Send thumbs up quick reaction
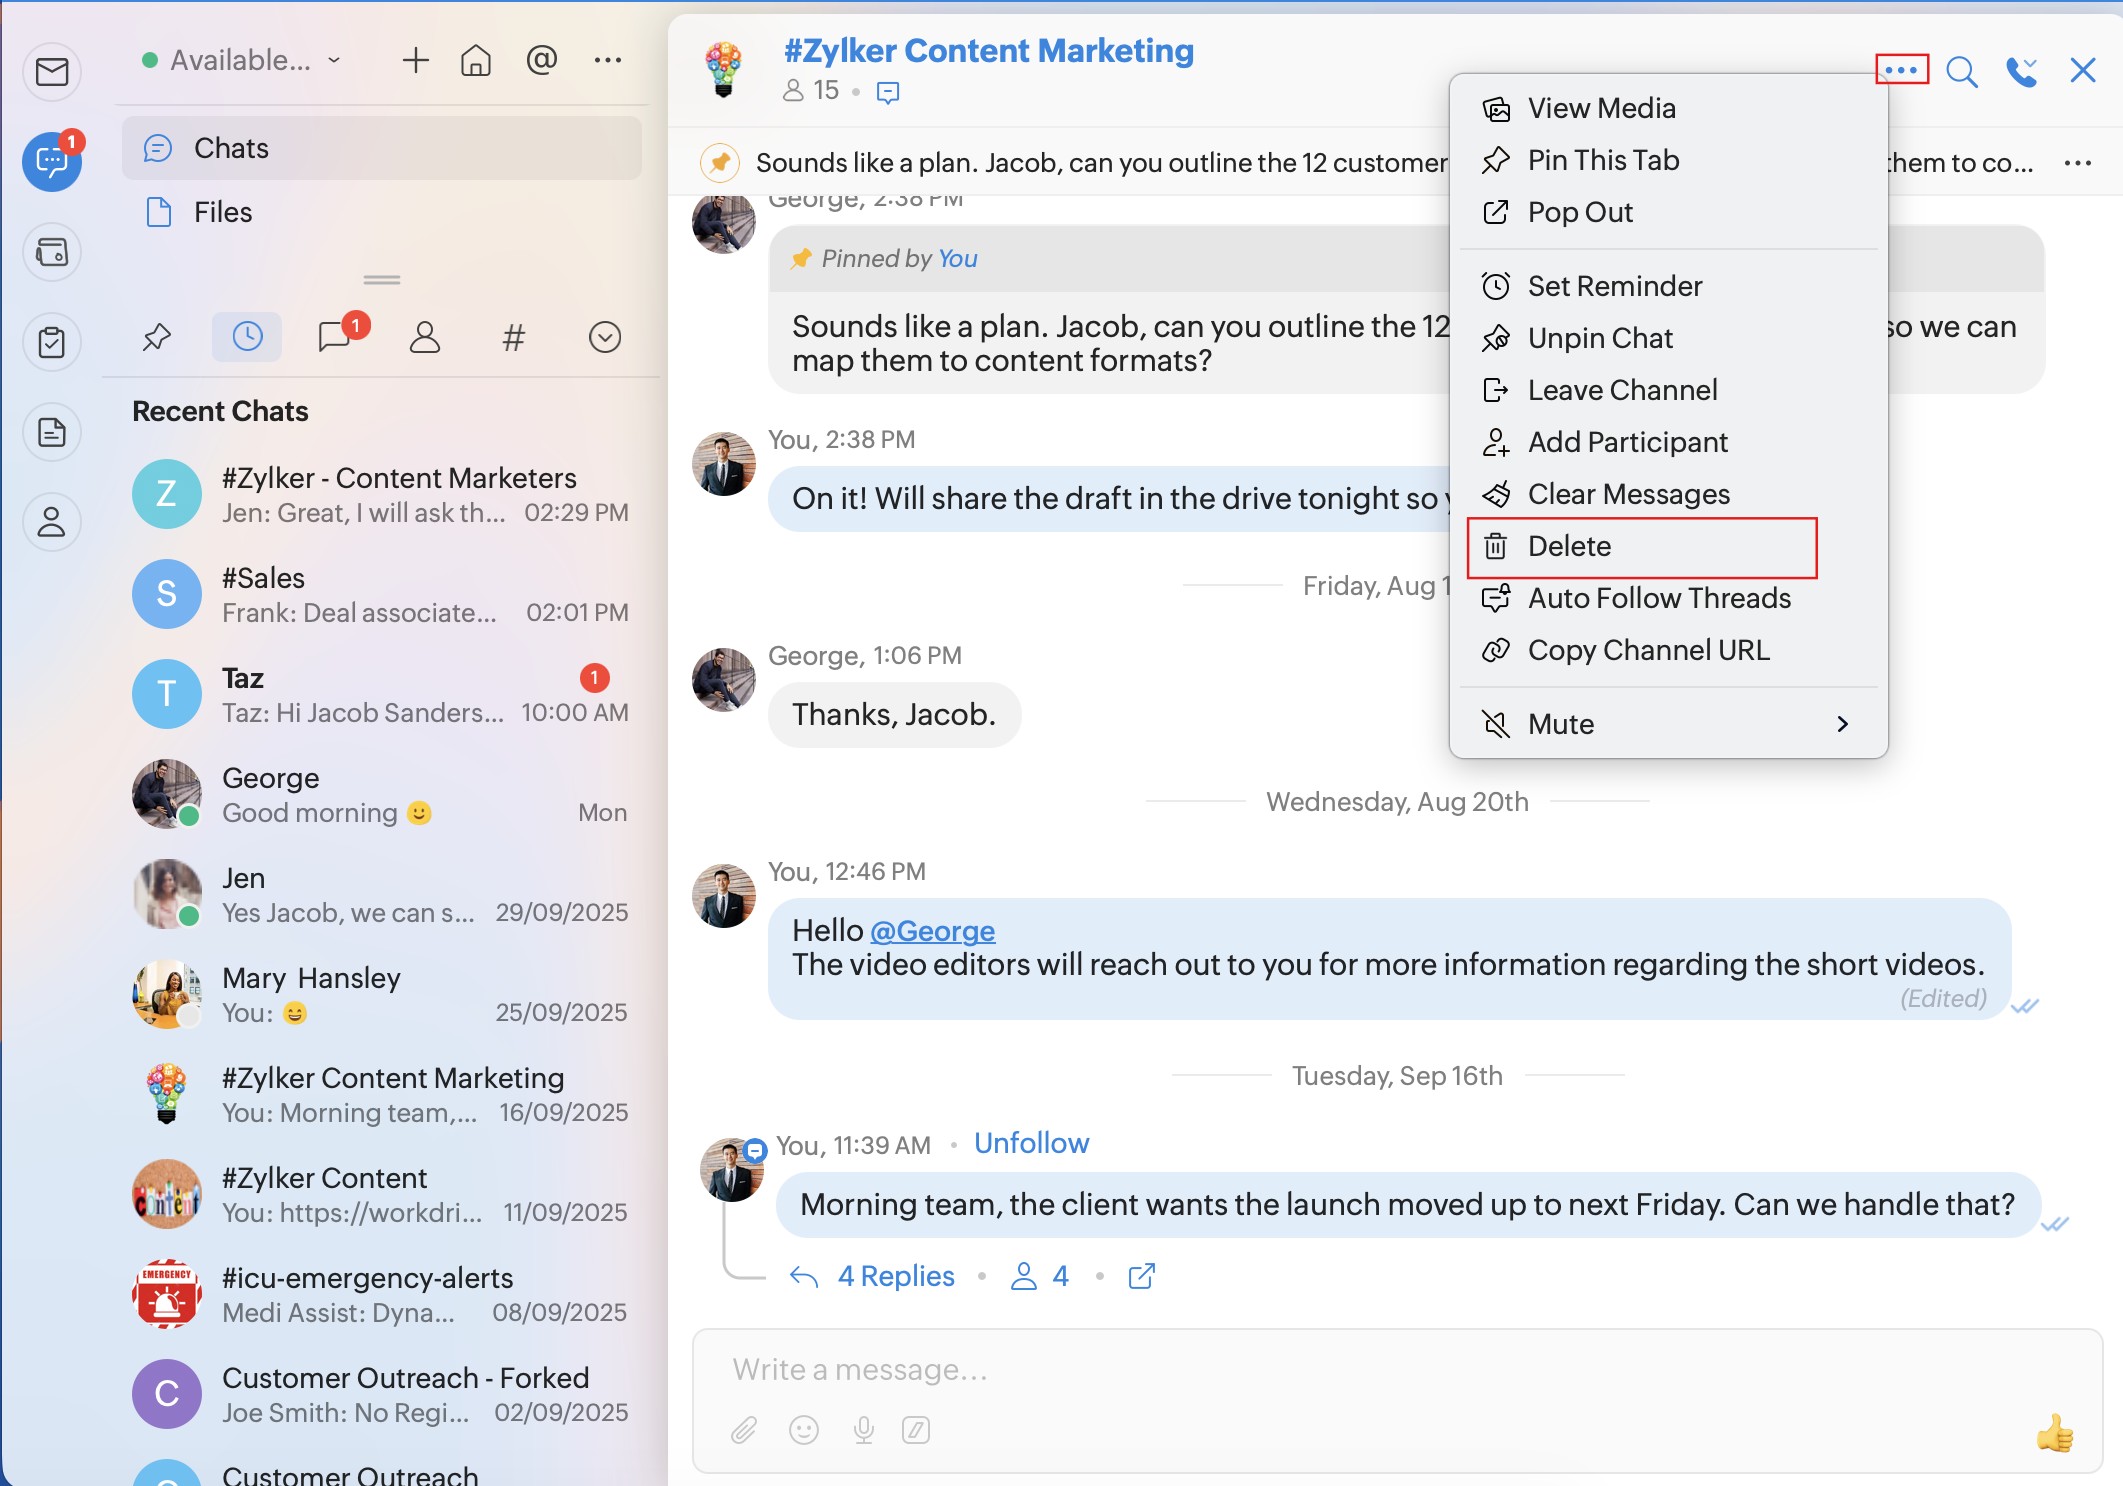This screenshot has width=2123, height=1486. pos(2054,1433)
